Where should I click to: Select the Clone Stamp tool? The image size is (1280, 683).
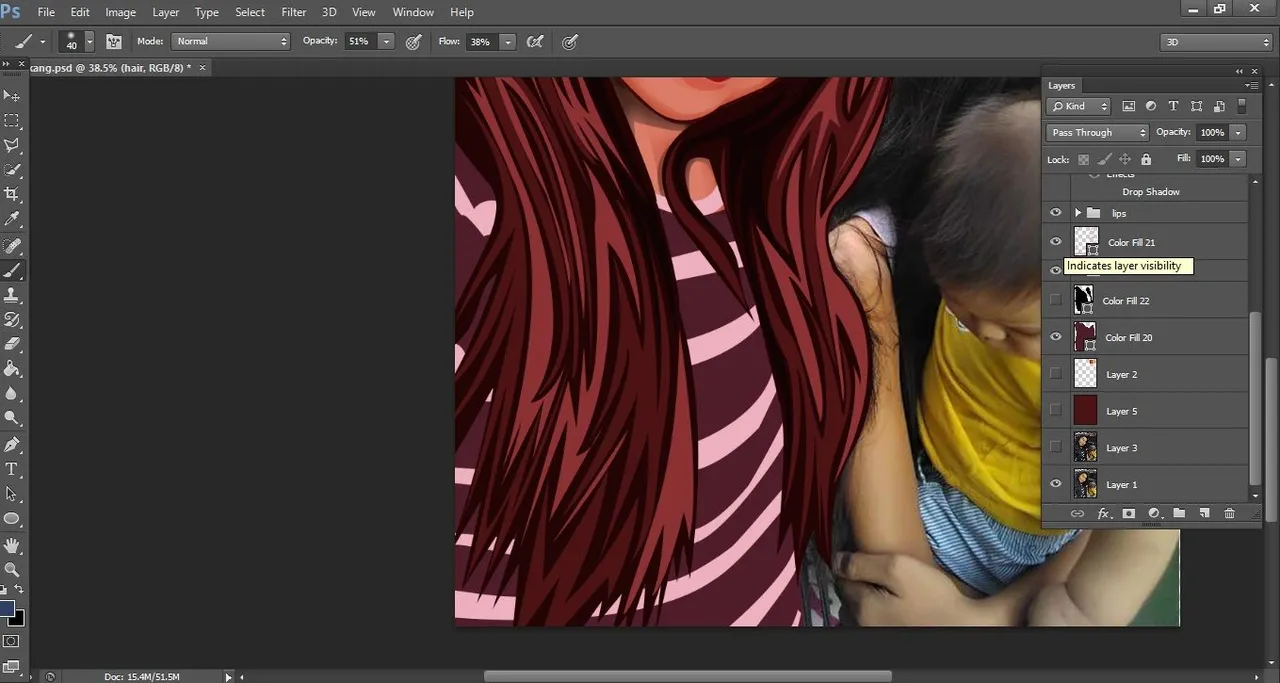[12, 296]
